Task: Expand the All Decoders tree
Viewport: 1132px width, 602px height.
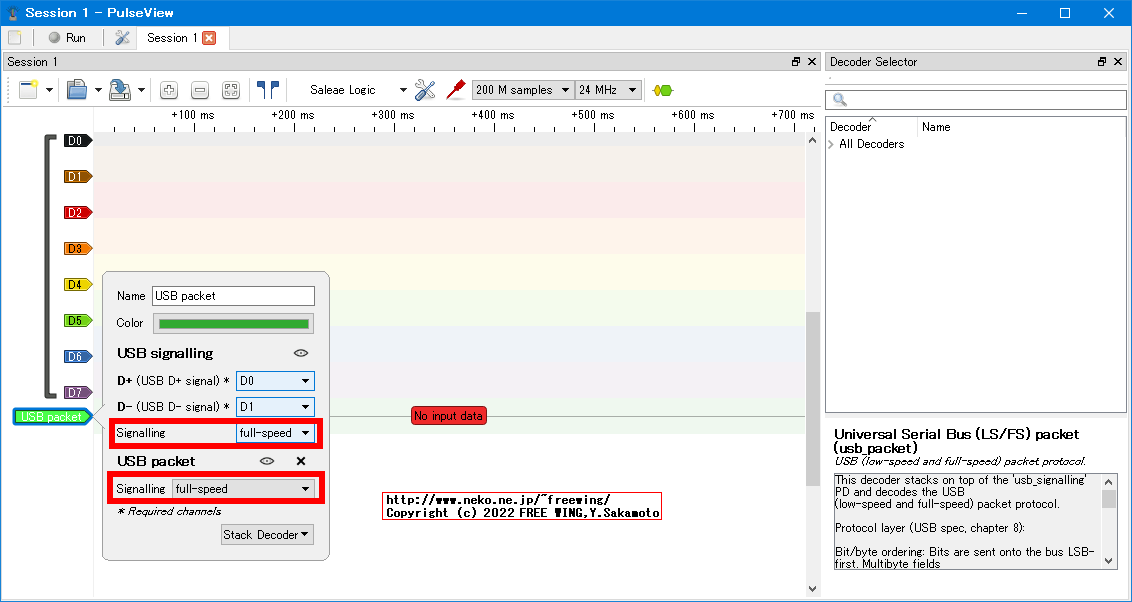Action: (x=833, y=143)
